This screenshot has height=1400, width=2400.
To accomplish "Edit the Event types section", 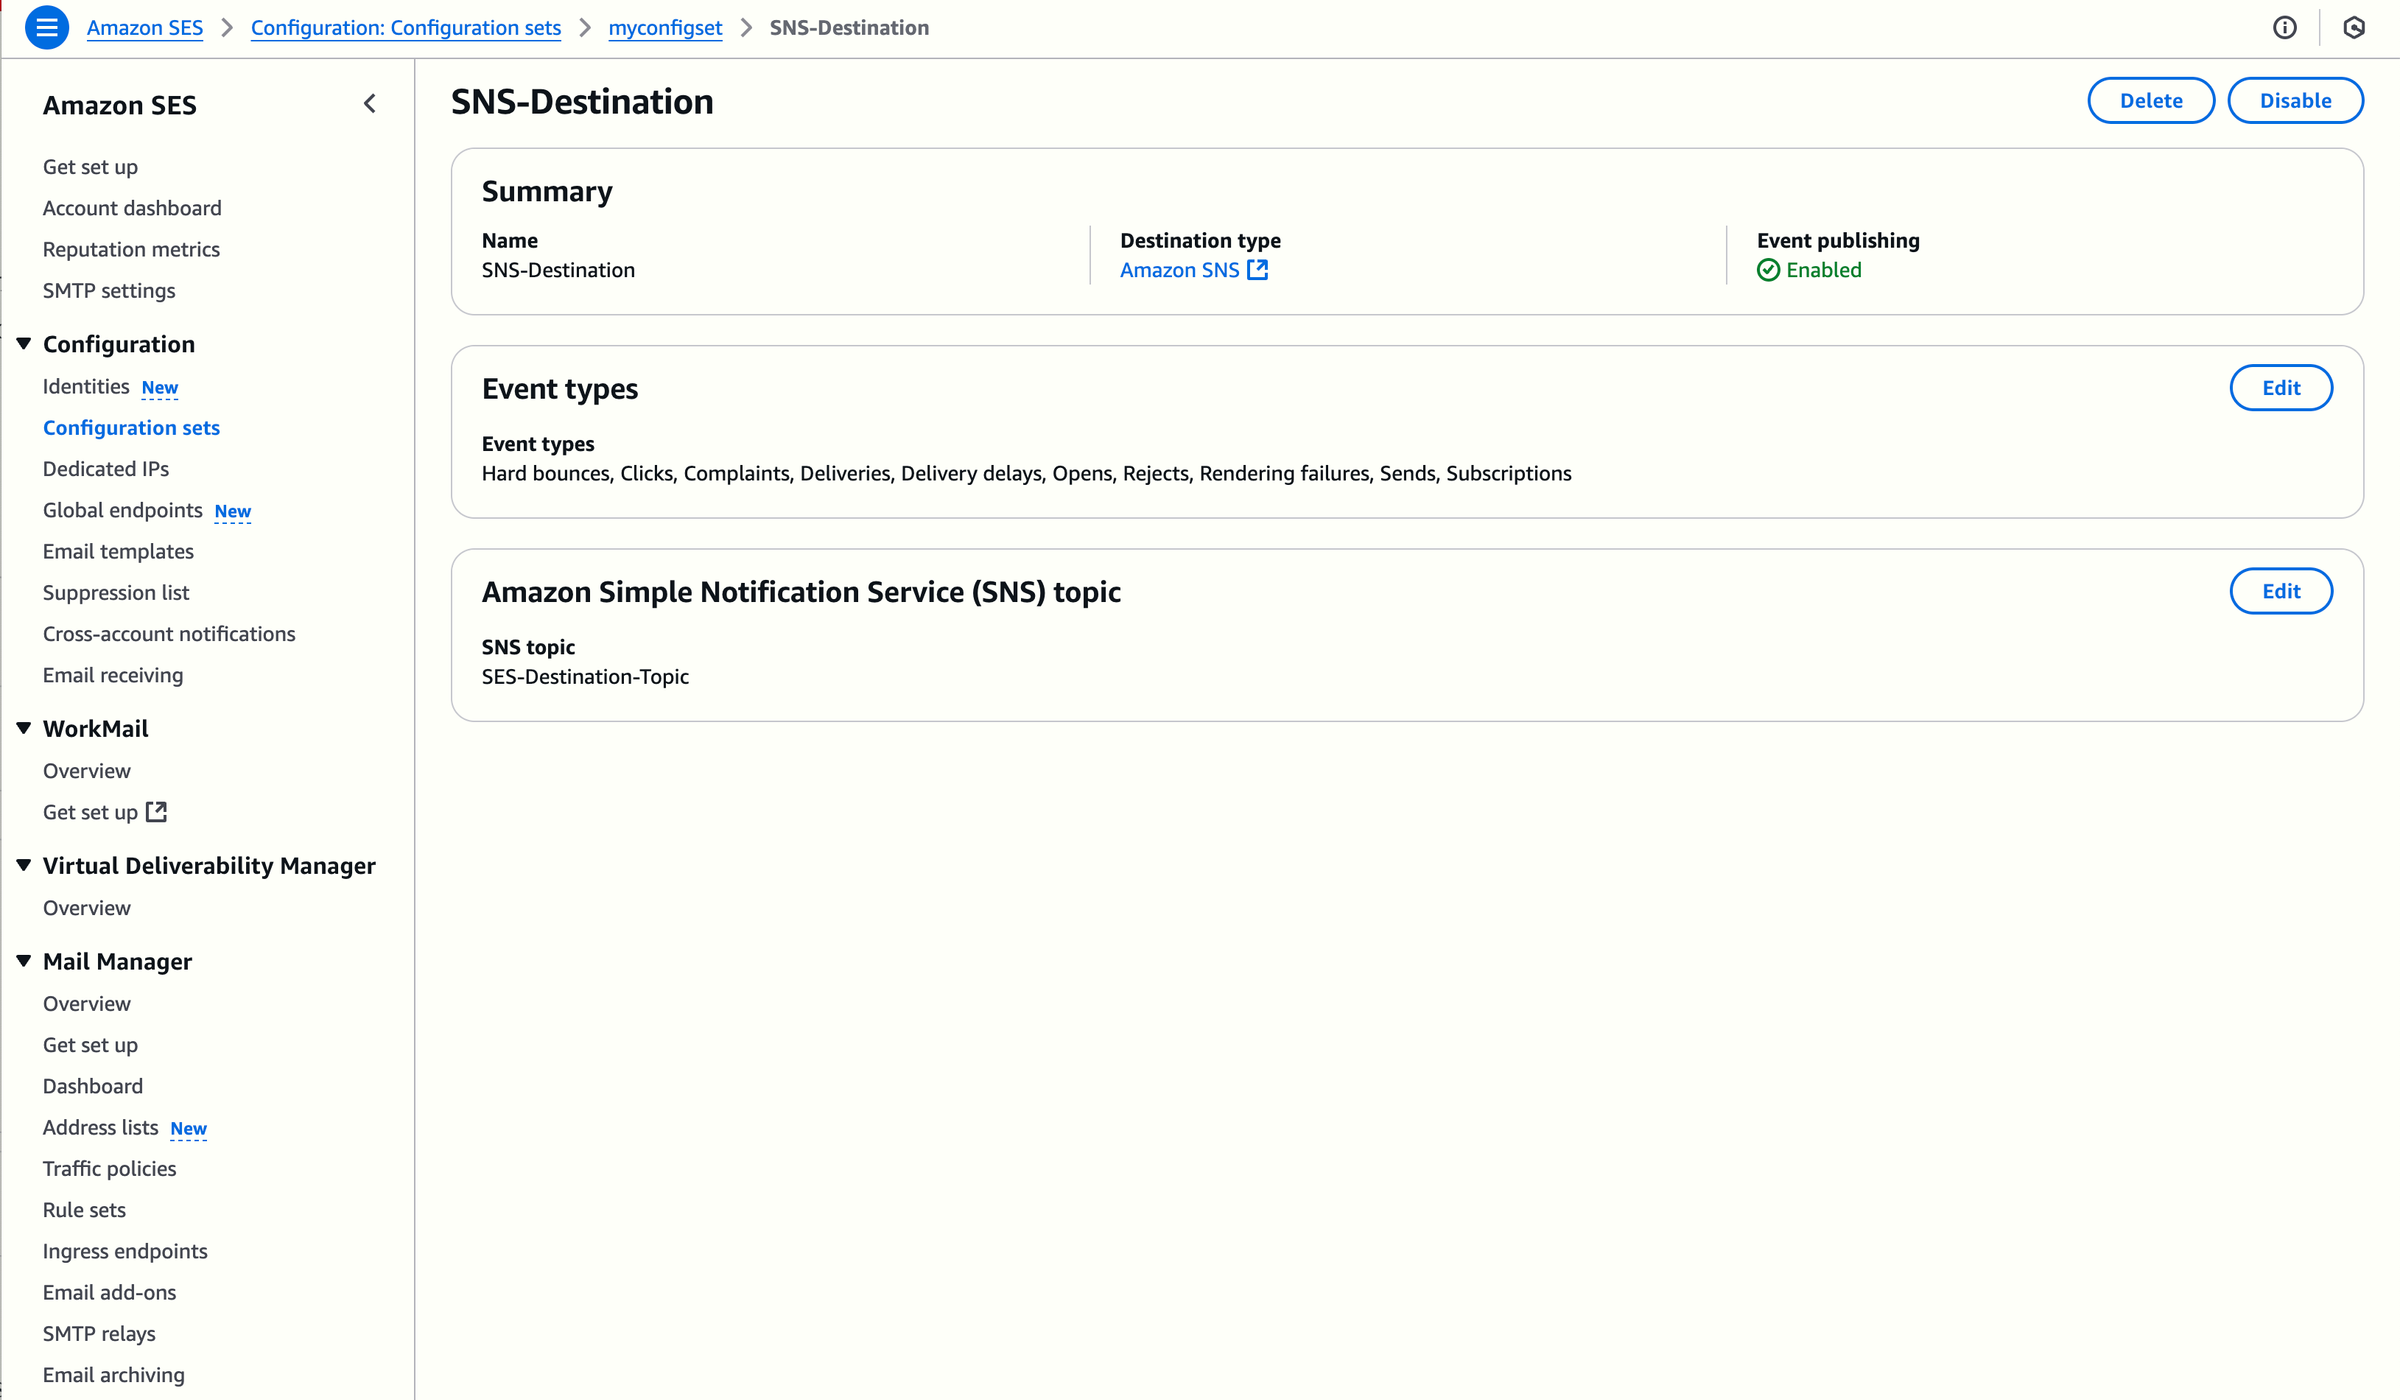I will [2281, 388].
